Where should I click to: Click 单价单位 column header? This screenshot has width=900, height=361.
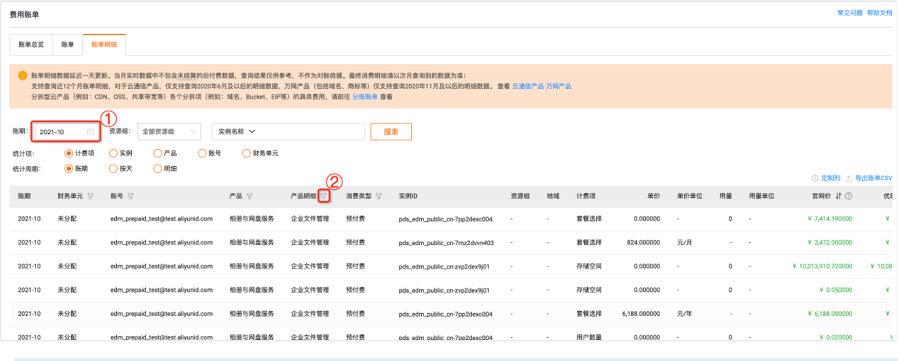coord(690,196)
